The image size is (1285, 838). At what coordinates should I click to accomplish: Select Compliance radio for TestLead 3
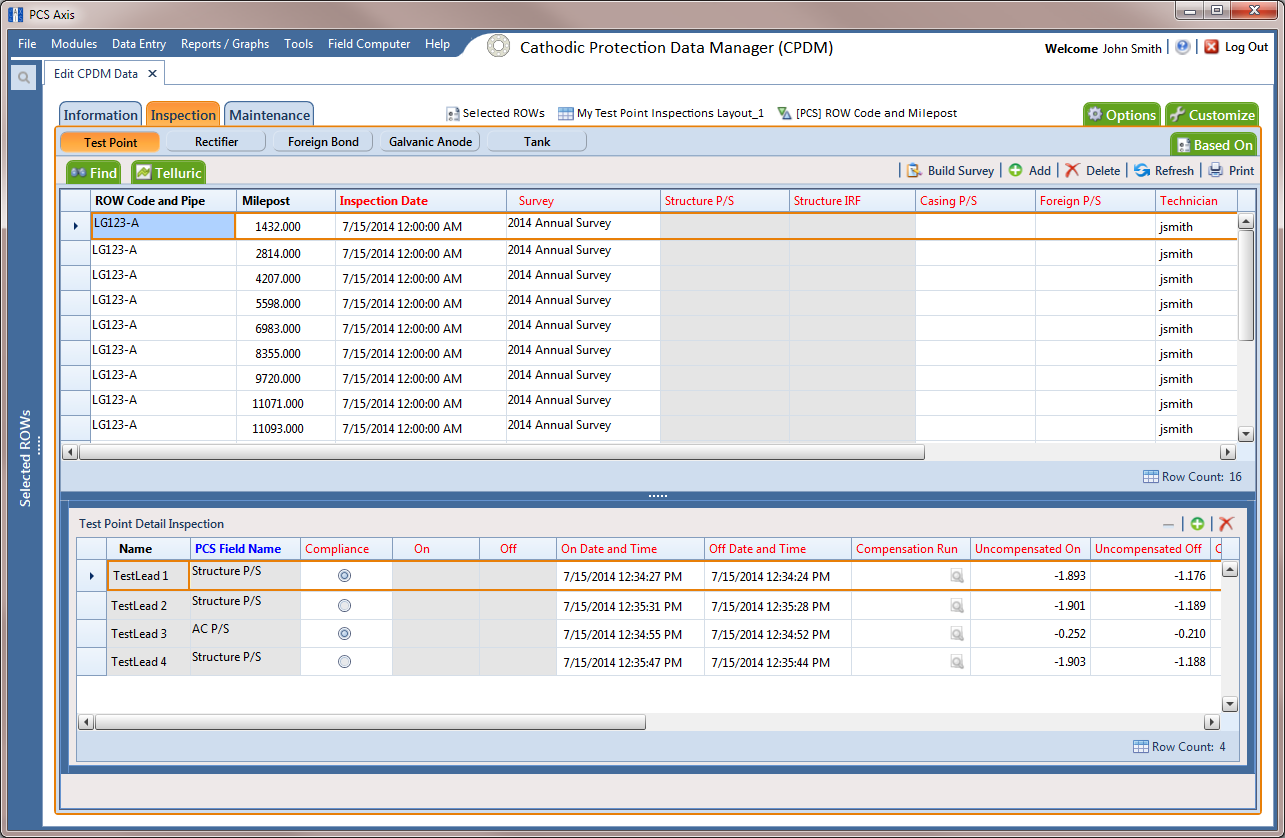coord(345,634)
